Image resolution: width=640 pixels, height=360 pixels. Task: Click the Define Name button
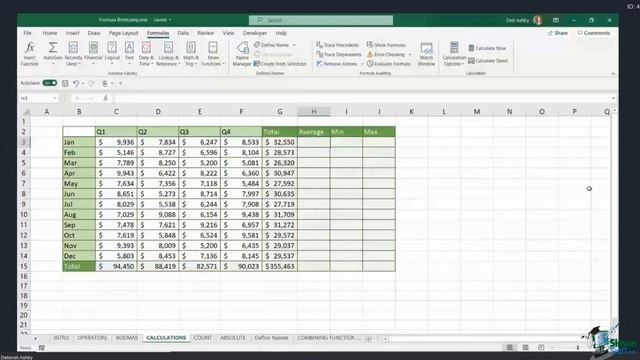(271, 45)
